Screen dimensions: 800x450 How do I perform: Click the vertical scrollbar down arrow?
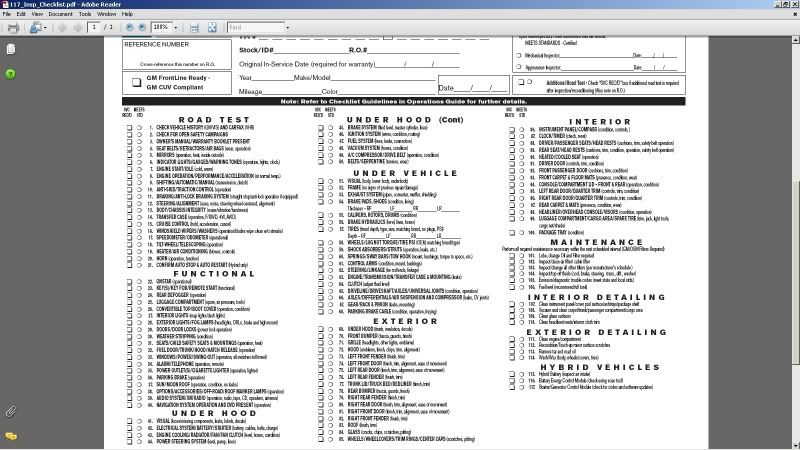point(795,445)
